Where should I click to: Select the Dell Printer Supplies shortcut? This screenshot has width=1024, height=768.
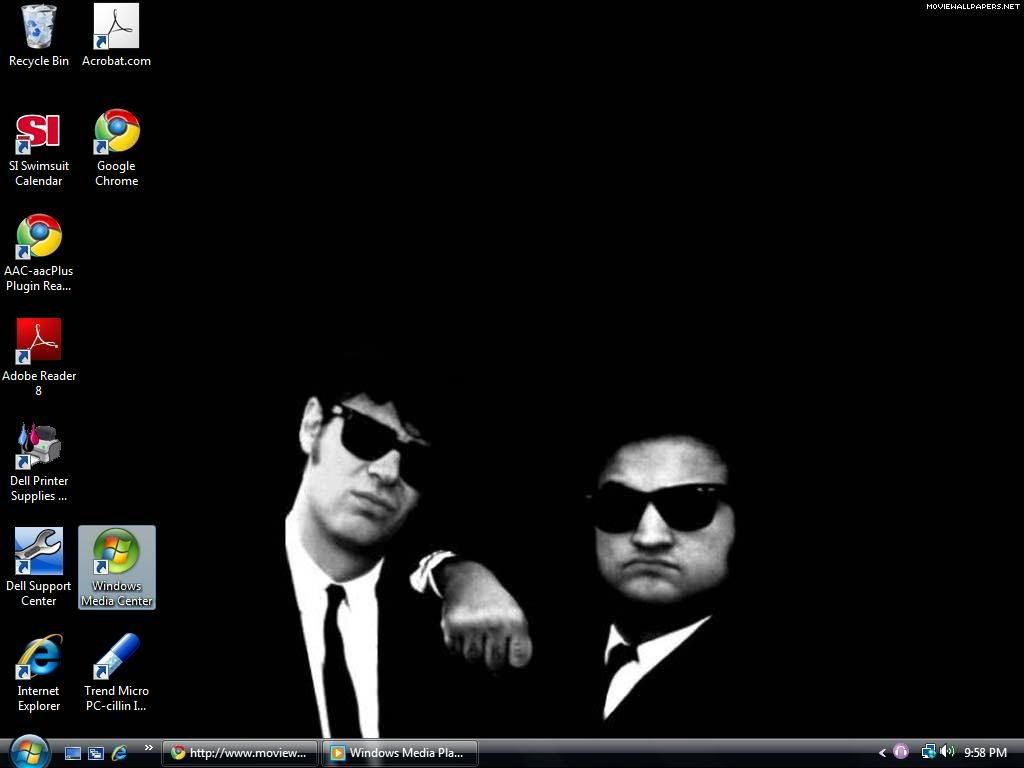(39, 448)
